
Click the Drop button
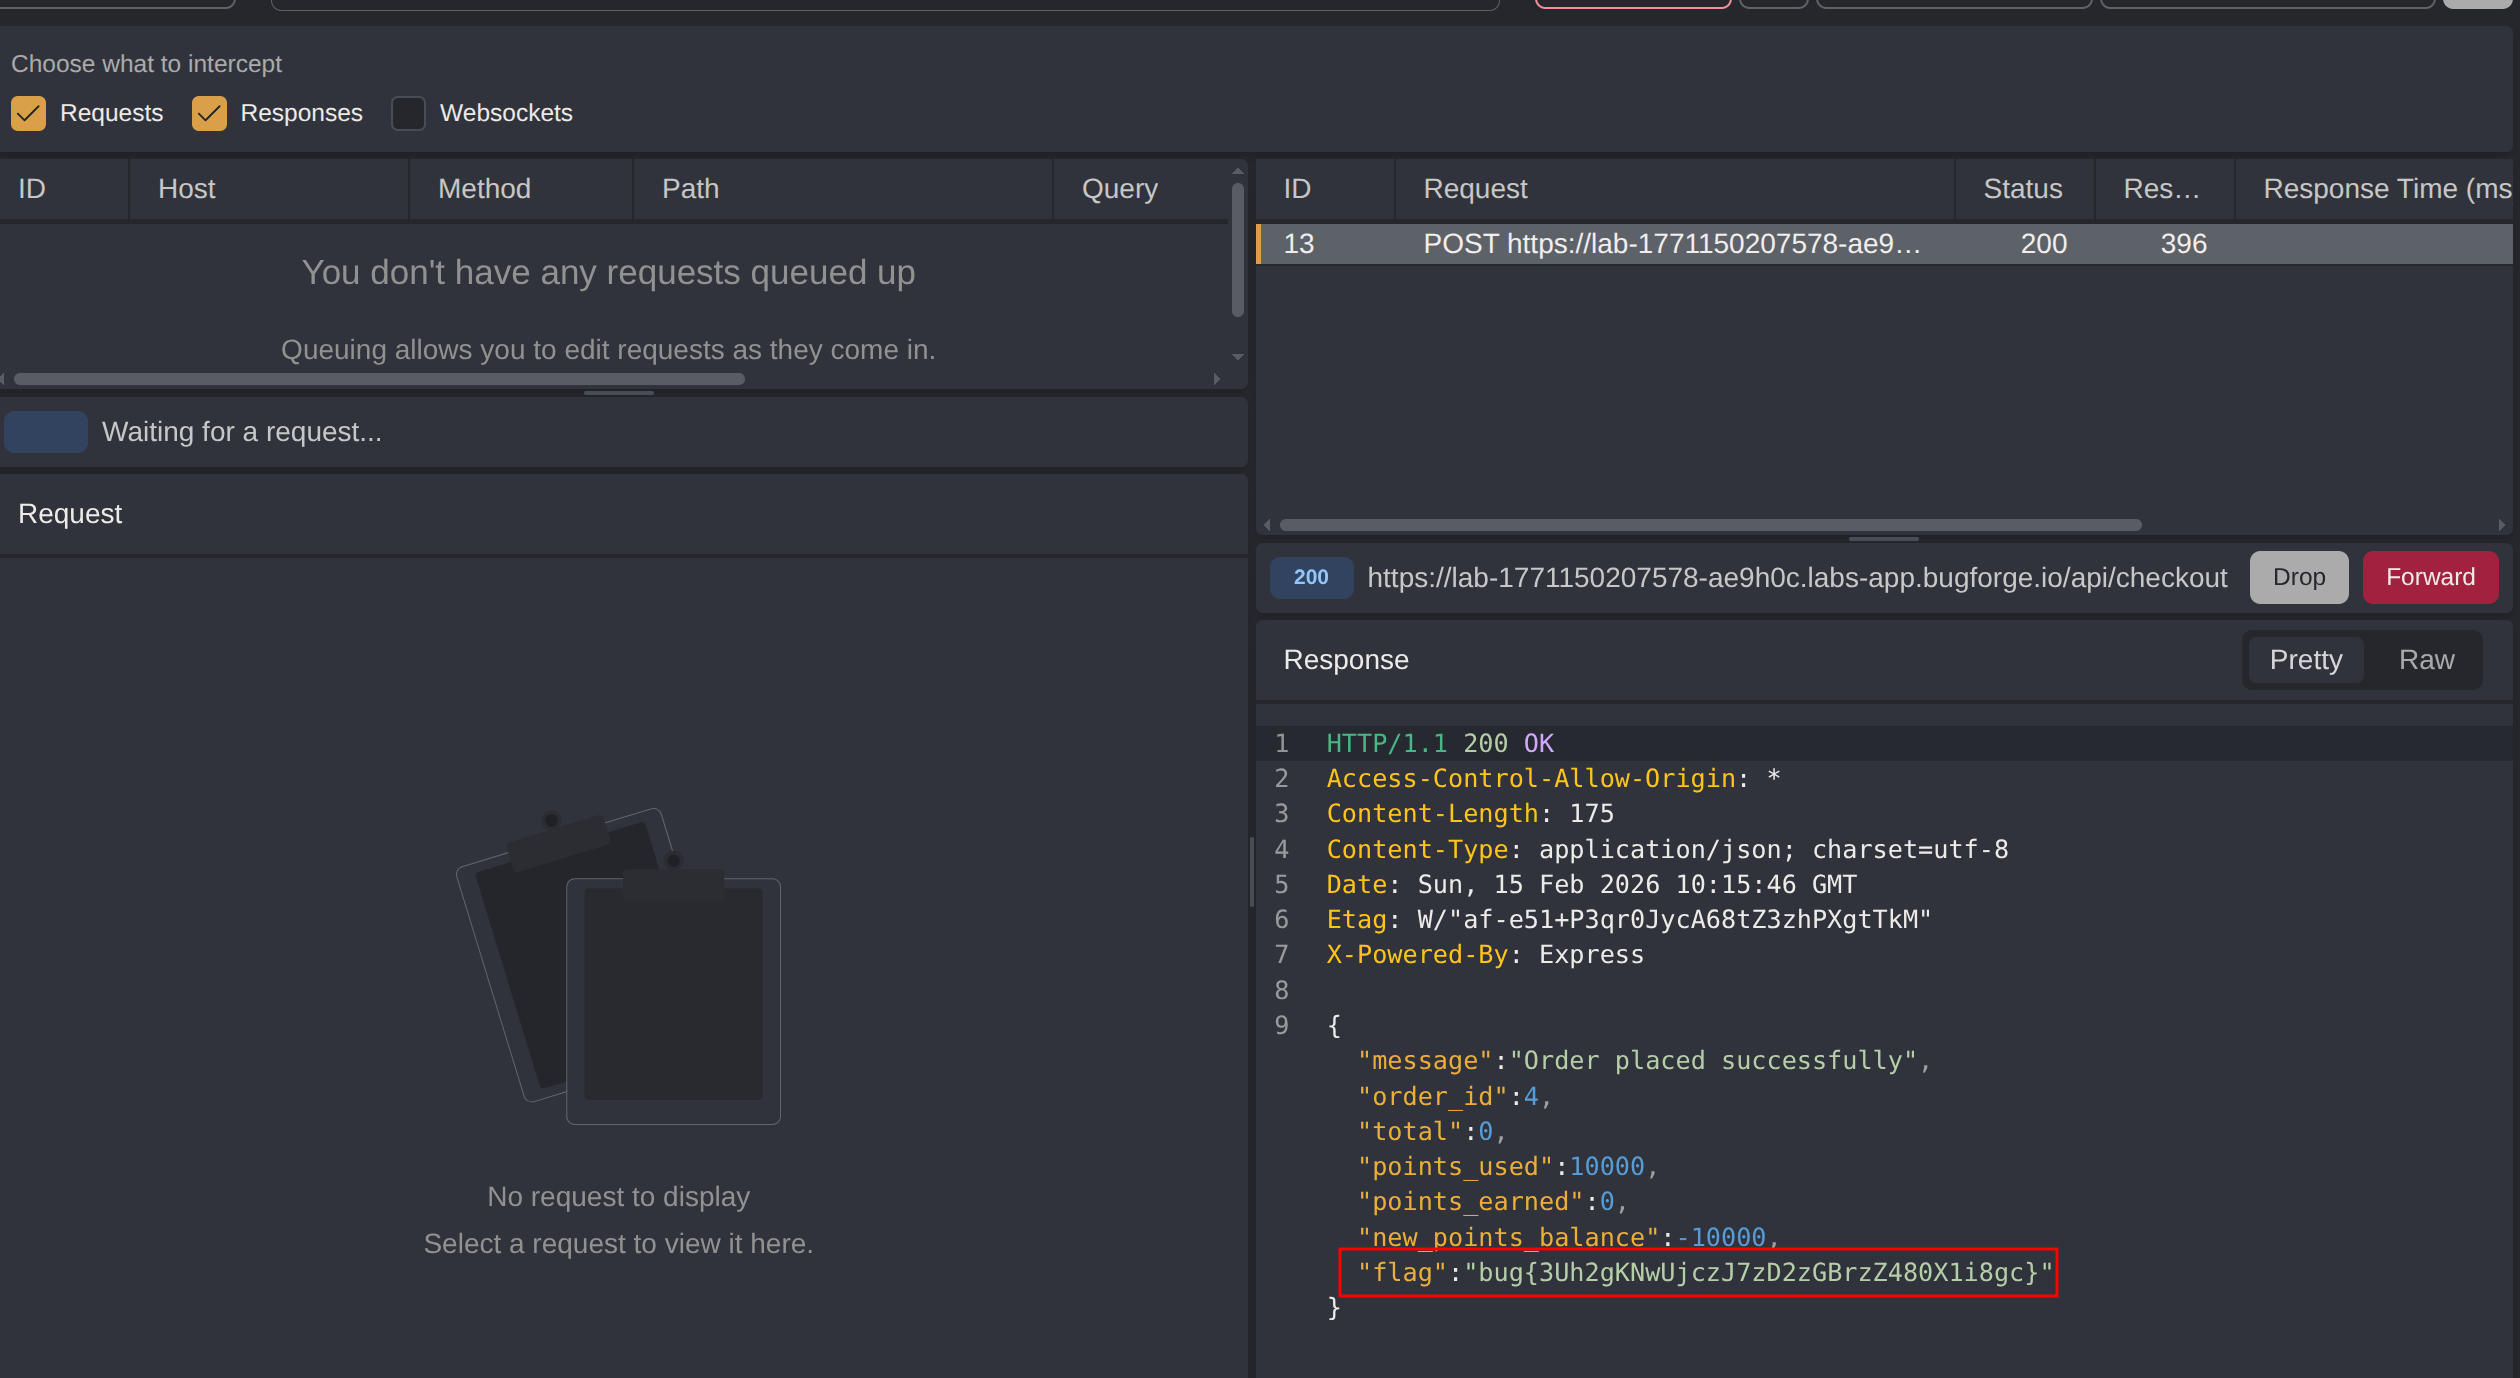[x=2298, y=577]
